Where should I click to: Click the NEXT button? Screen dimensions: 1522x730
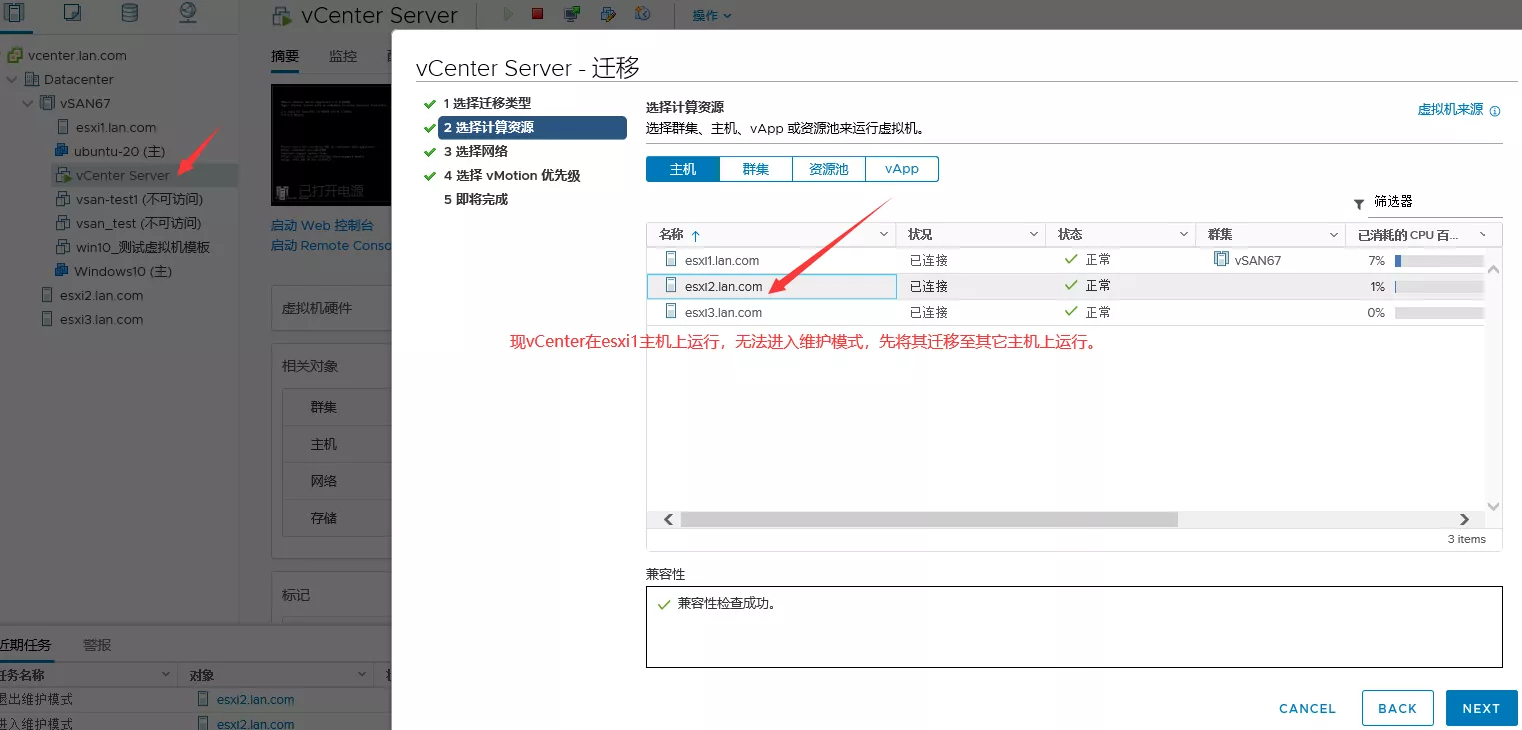tap(1481, 708)
